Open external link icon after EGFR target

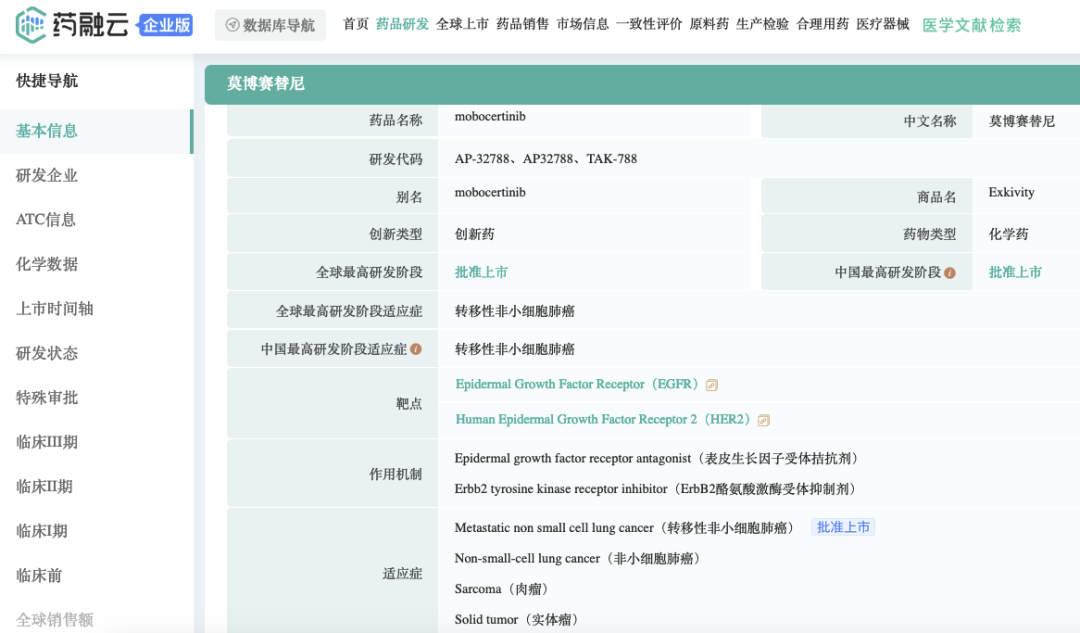tap(712, 385)
